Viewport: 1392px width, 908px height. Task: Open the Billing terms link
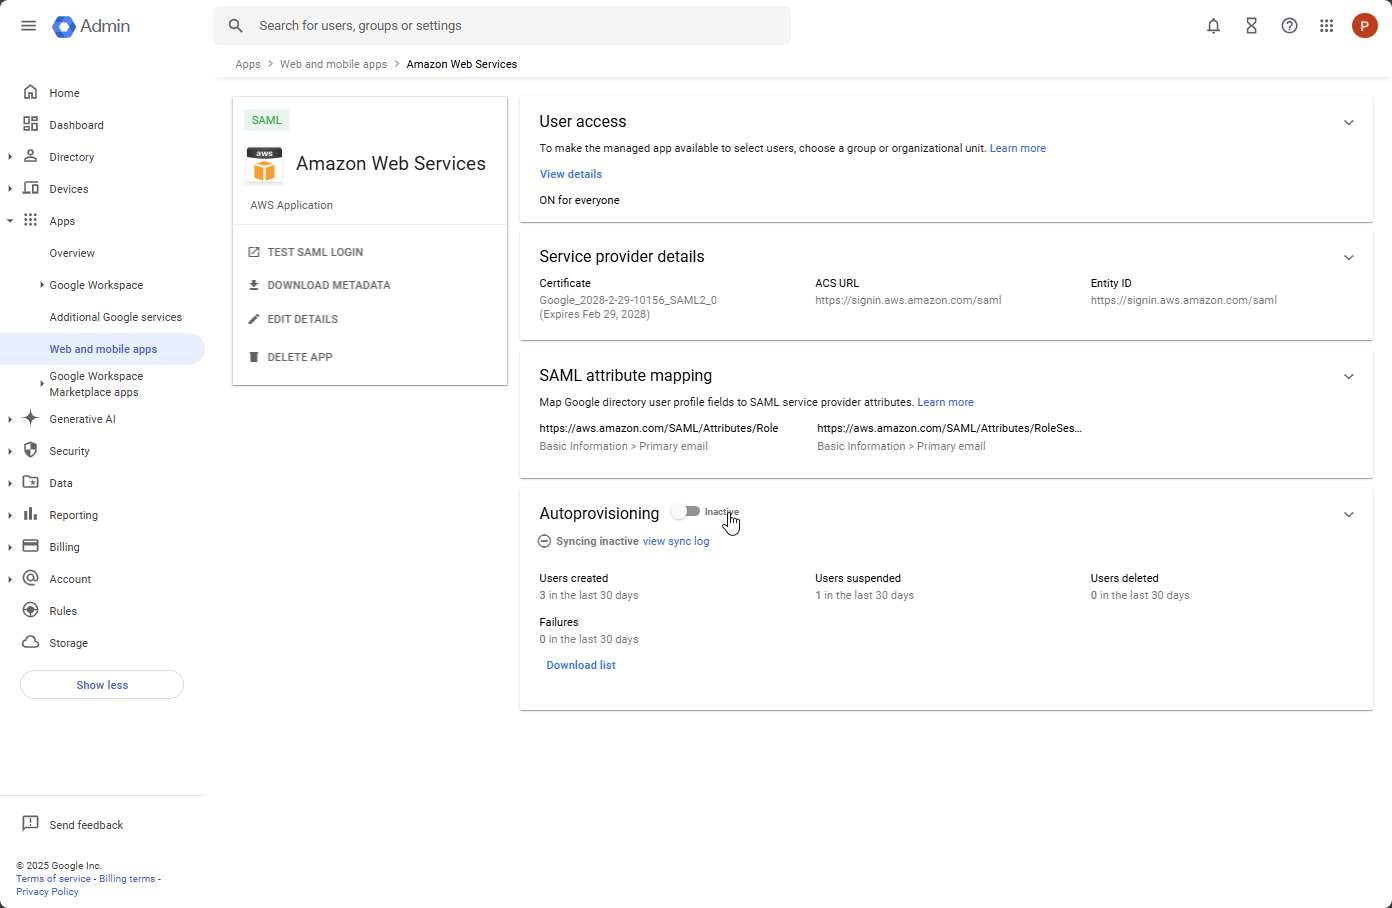127,879
